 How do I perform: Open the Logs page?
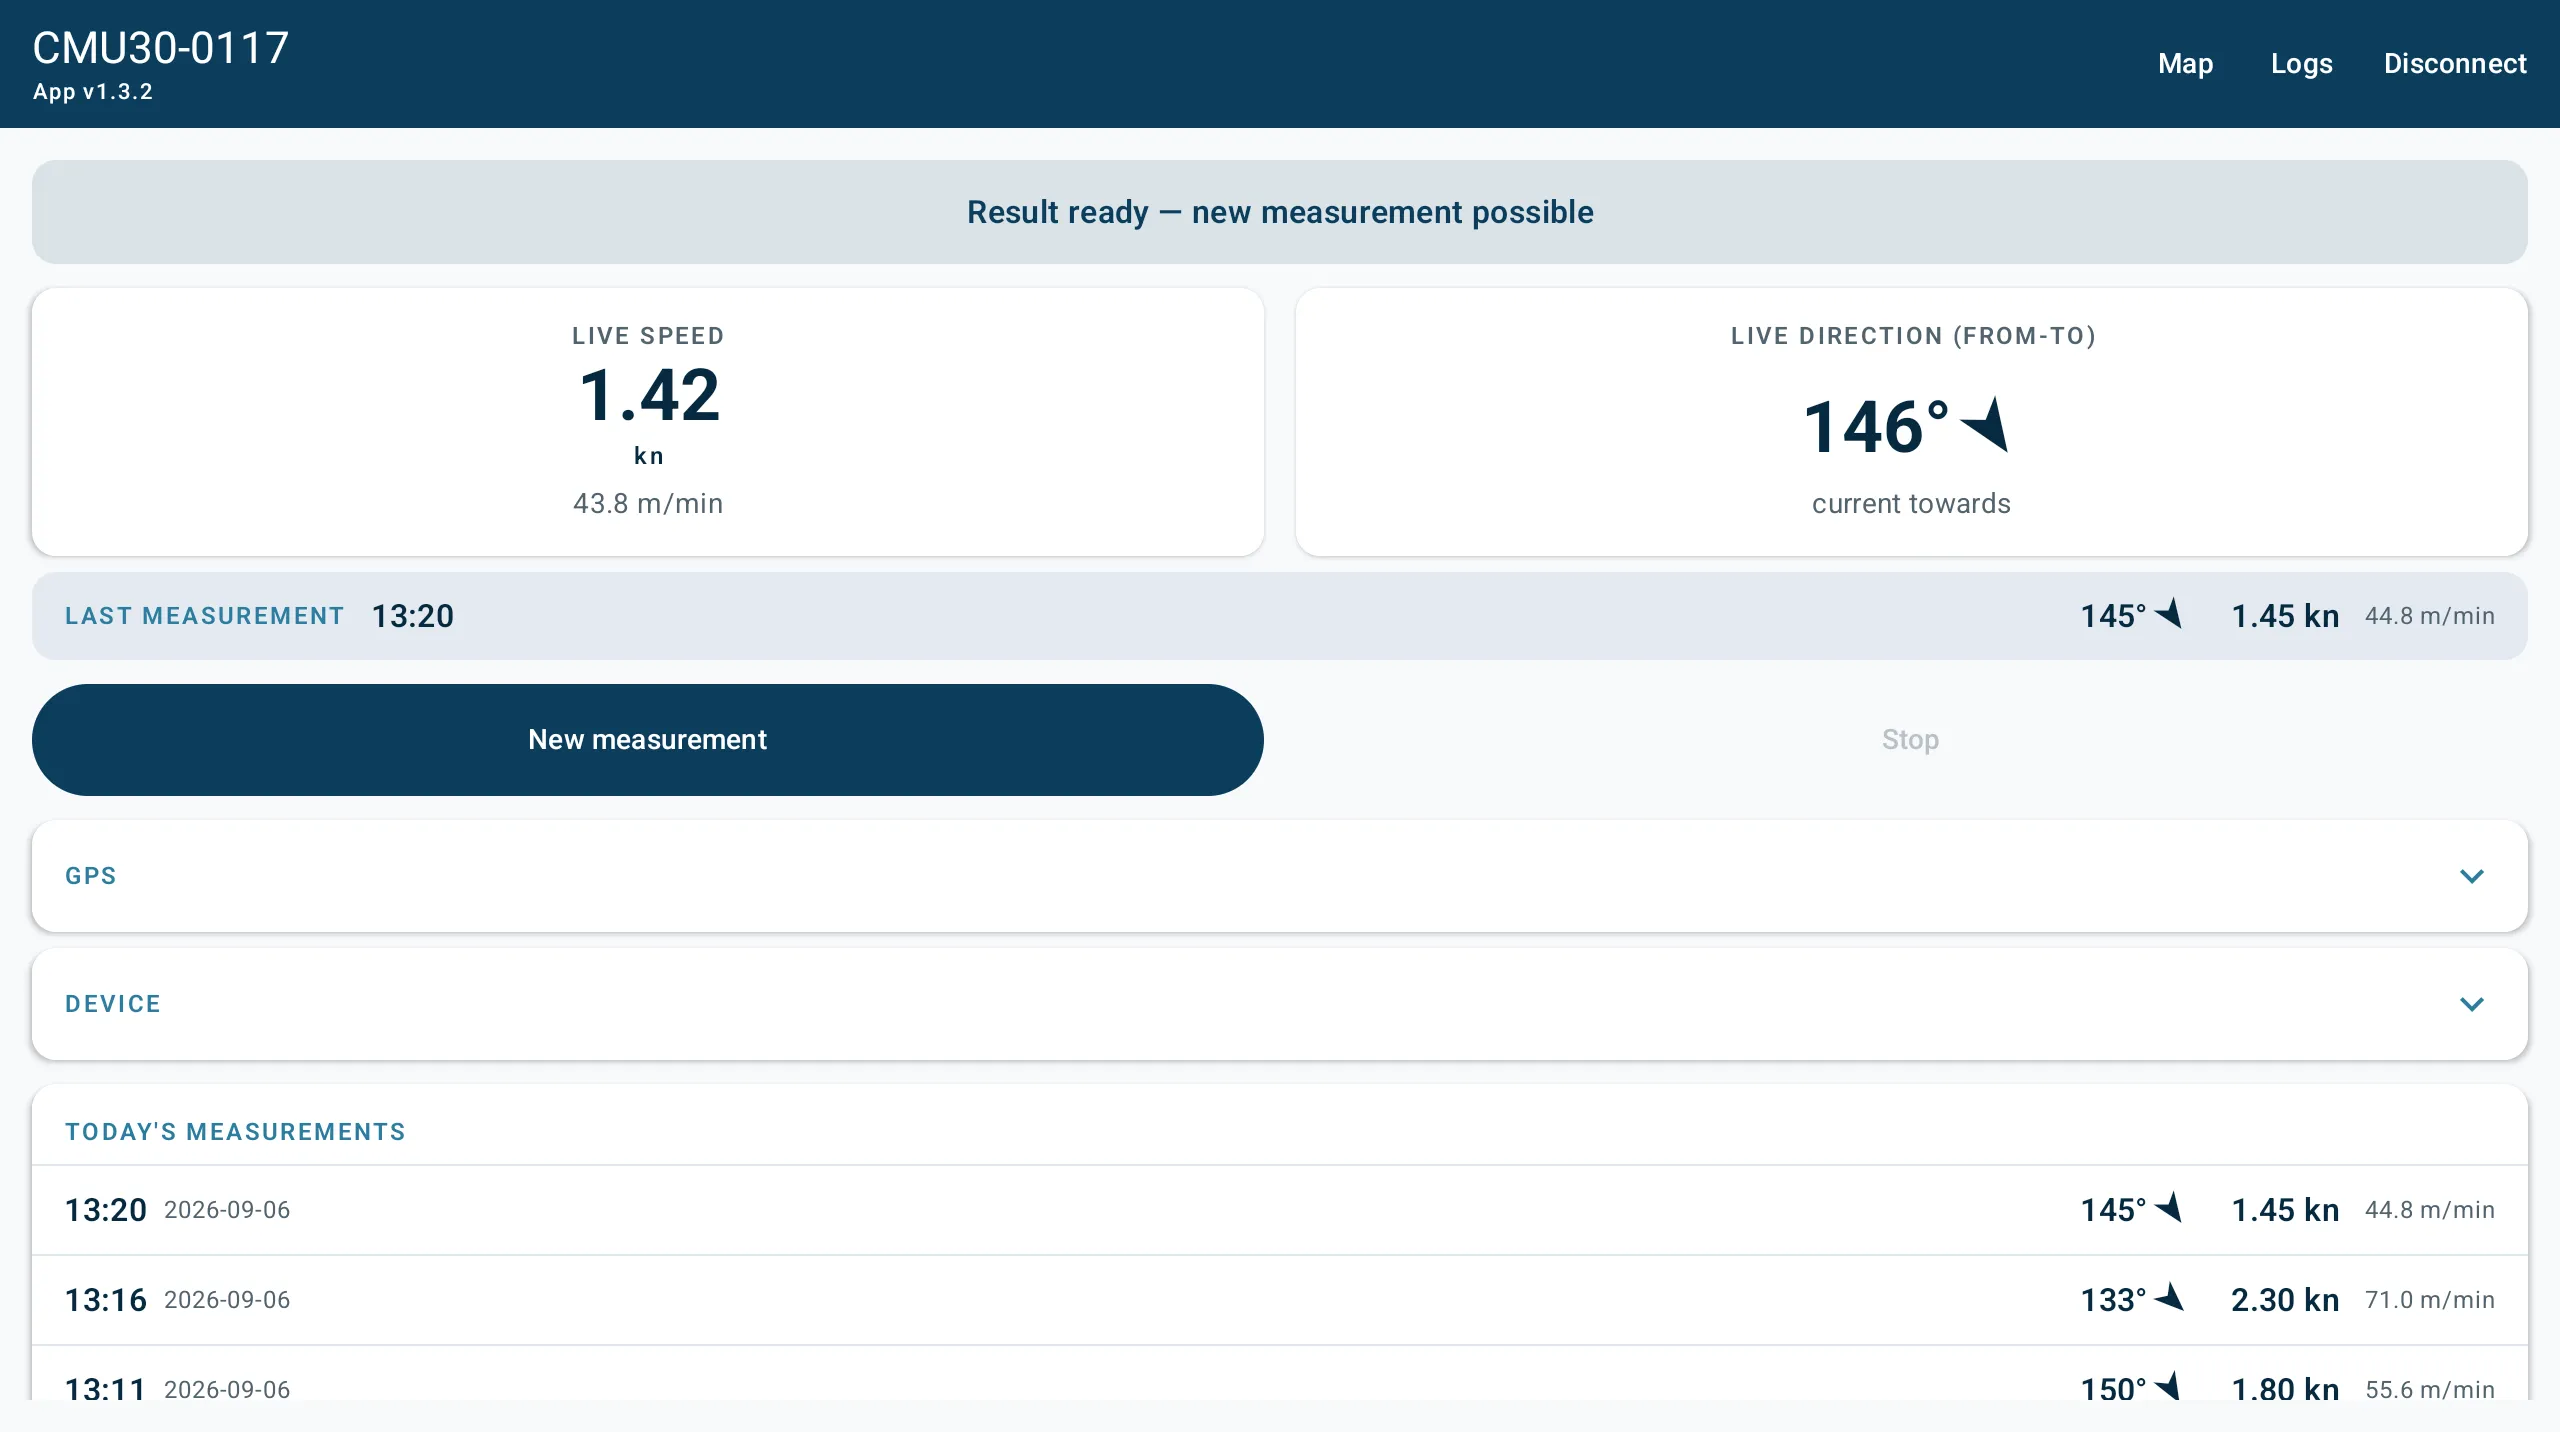(x=2301, y=64)
